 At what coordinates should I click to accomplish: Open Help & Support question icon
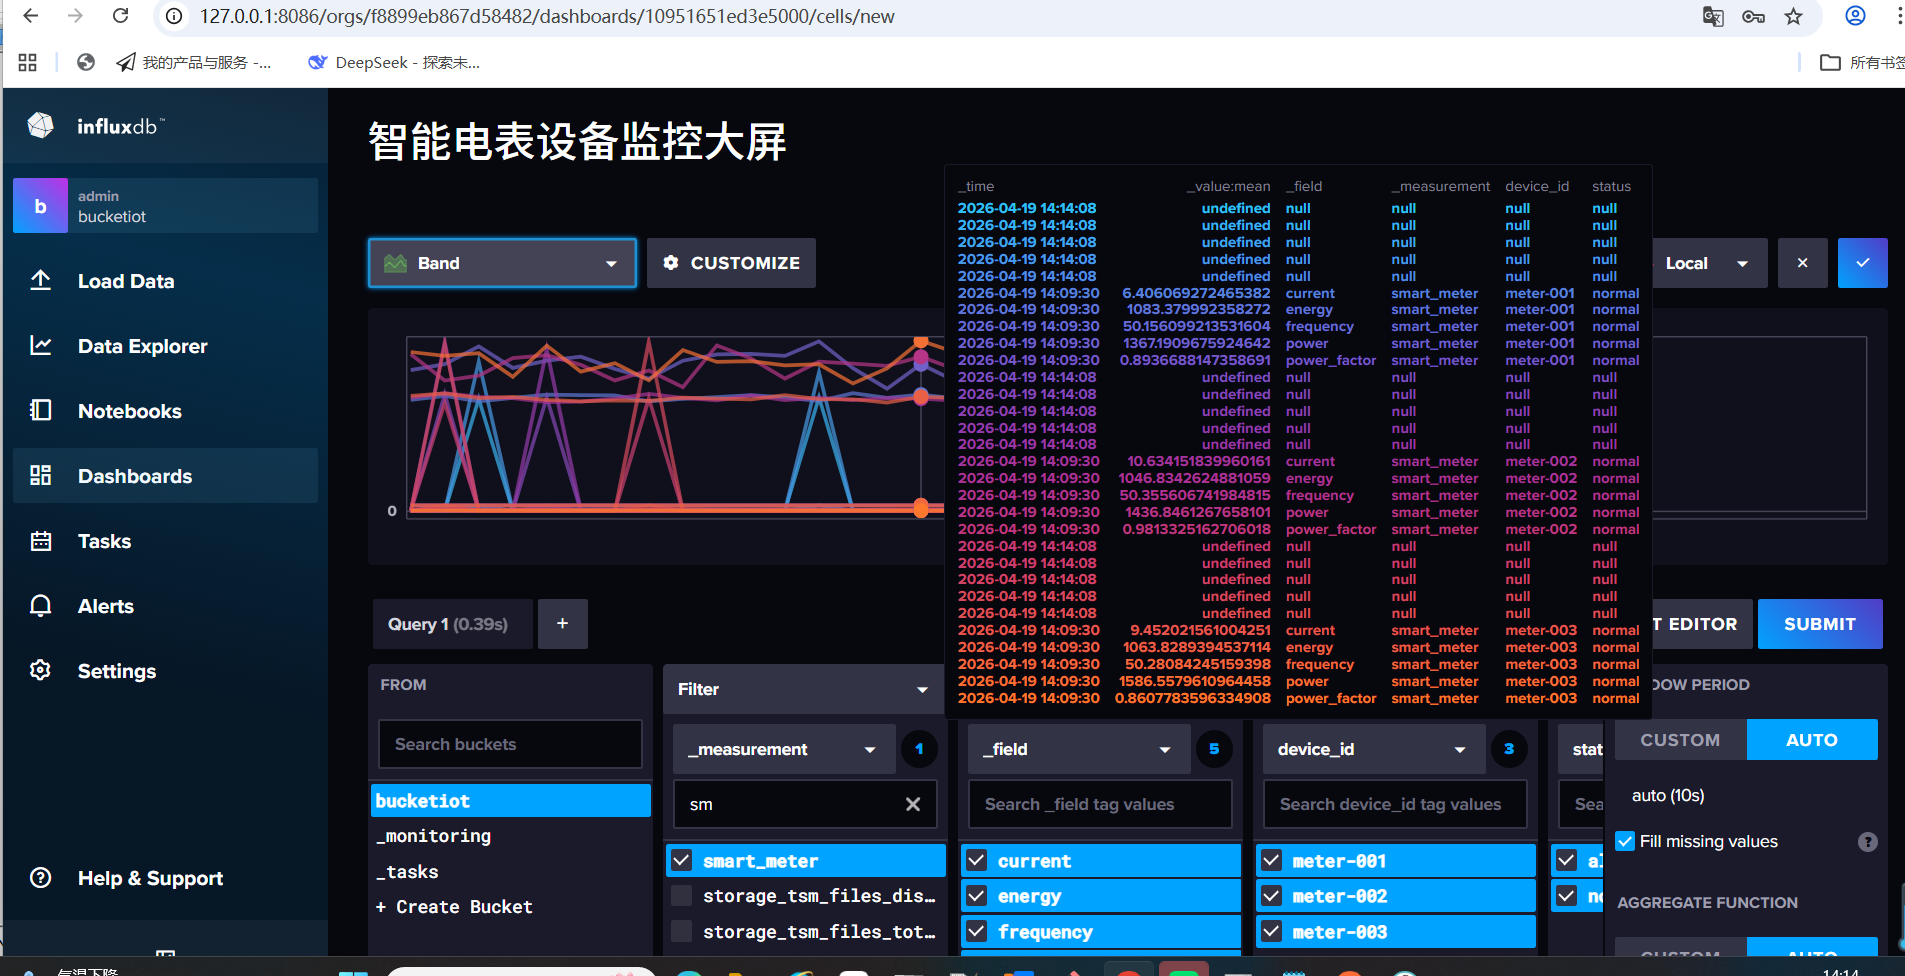41,878
